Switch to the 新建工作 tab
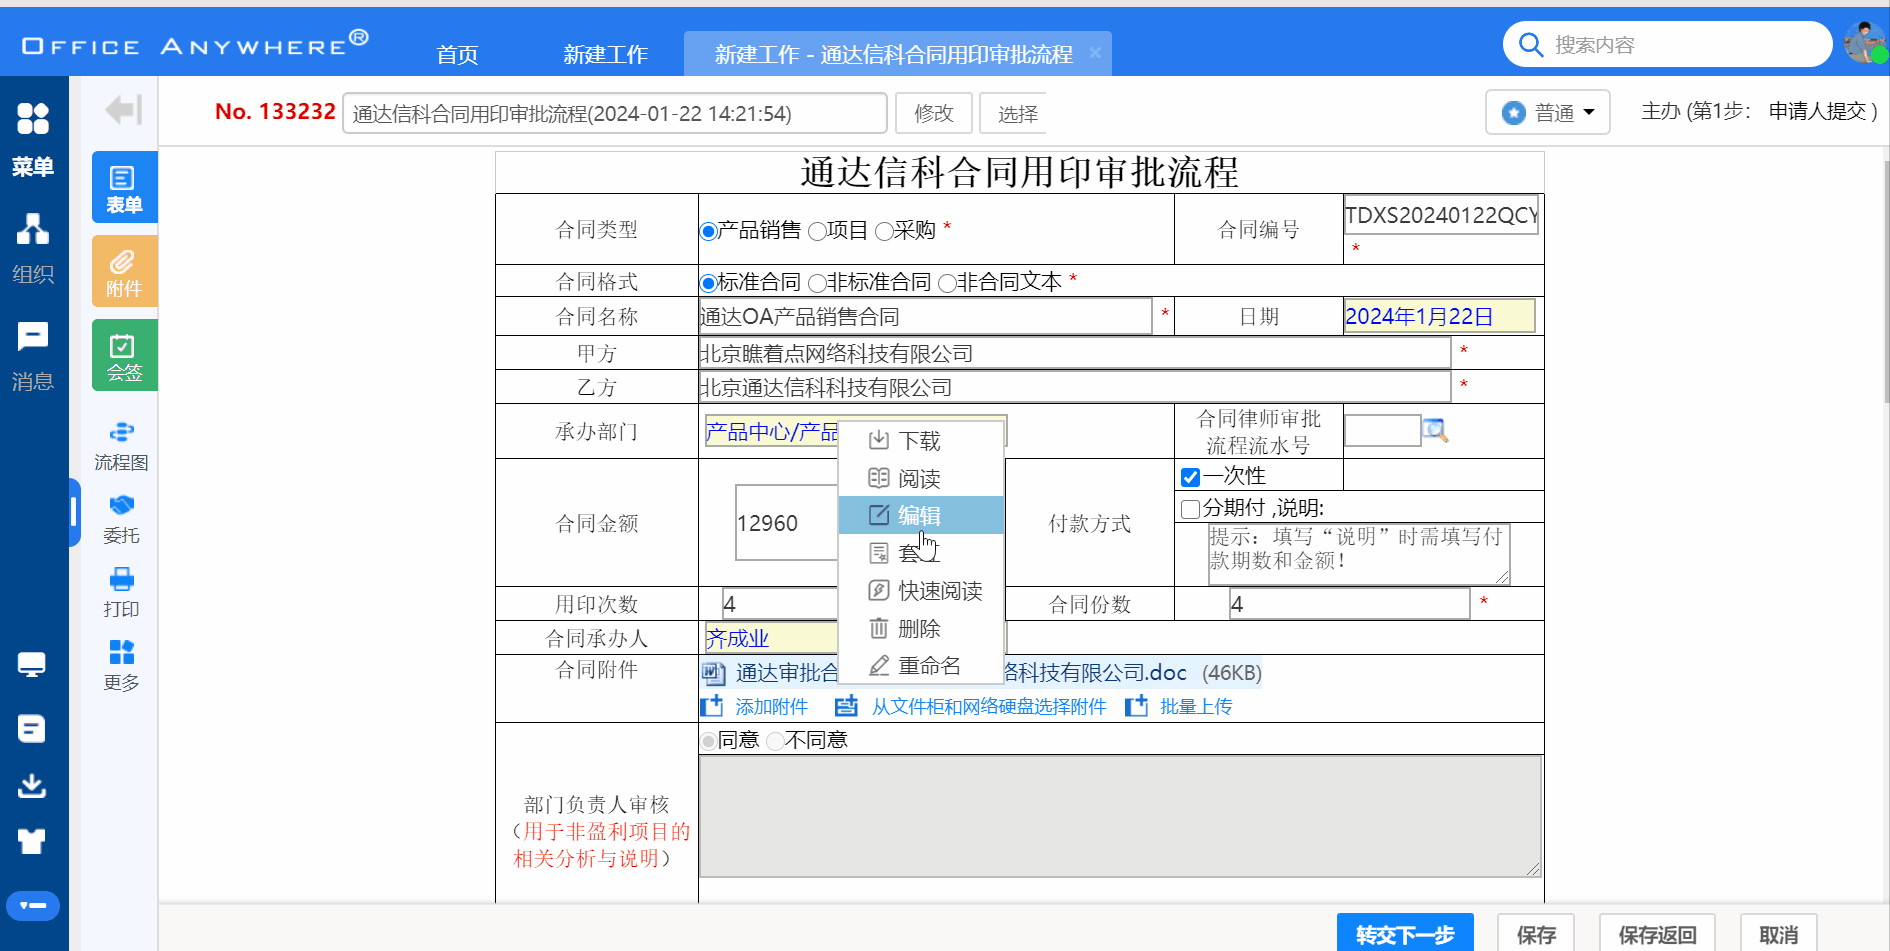The height and width of the screenshot is (951, 1890). [x=605, y=54]
